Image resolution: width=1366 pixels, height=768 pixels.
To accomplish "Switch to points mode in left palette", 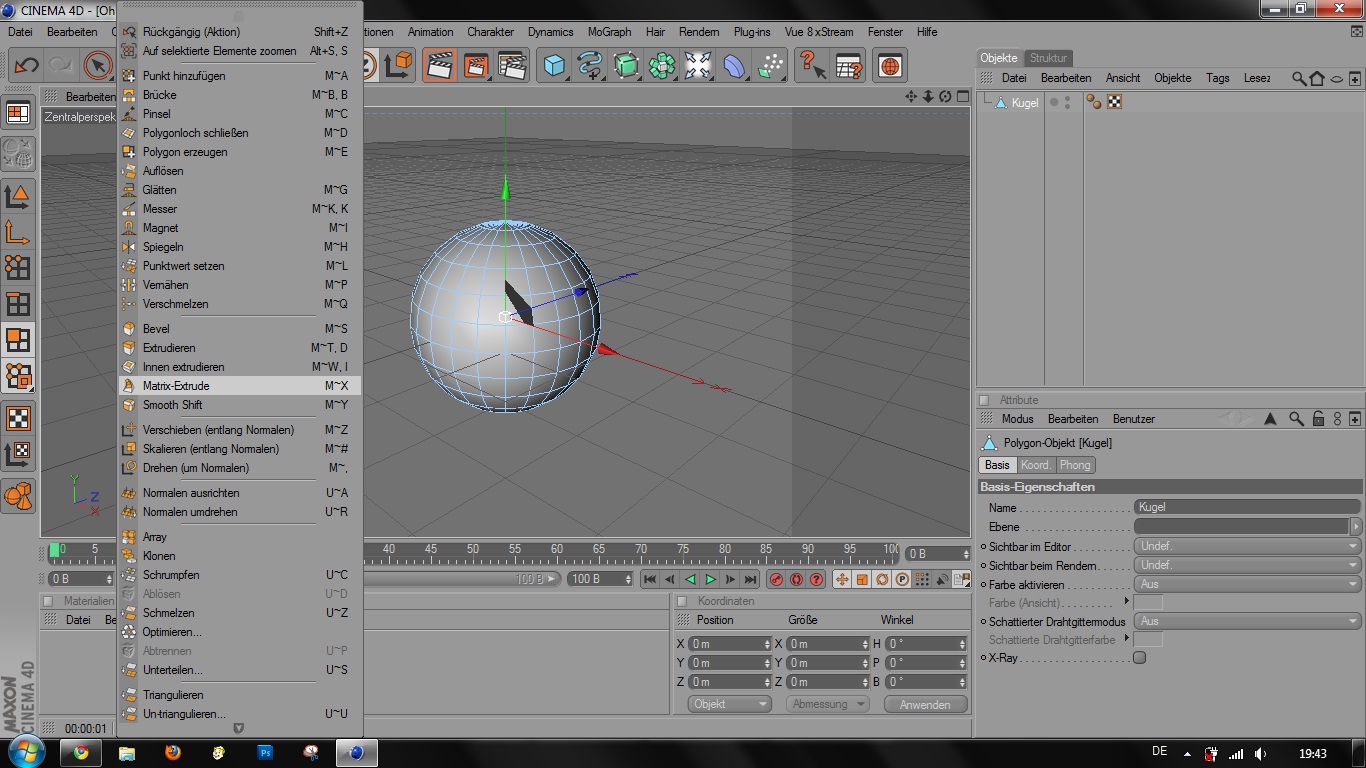I will click(18, 267).
